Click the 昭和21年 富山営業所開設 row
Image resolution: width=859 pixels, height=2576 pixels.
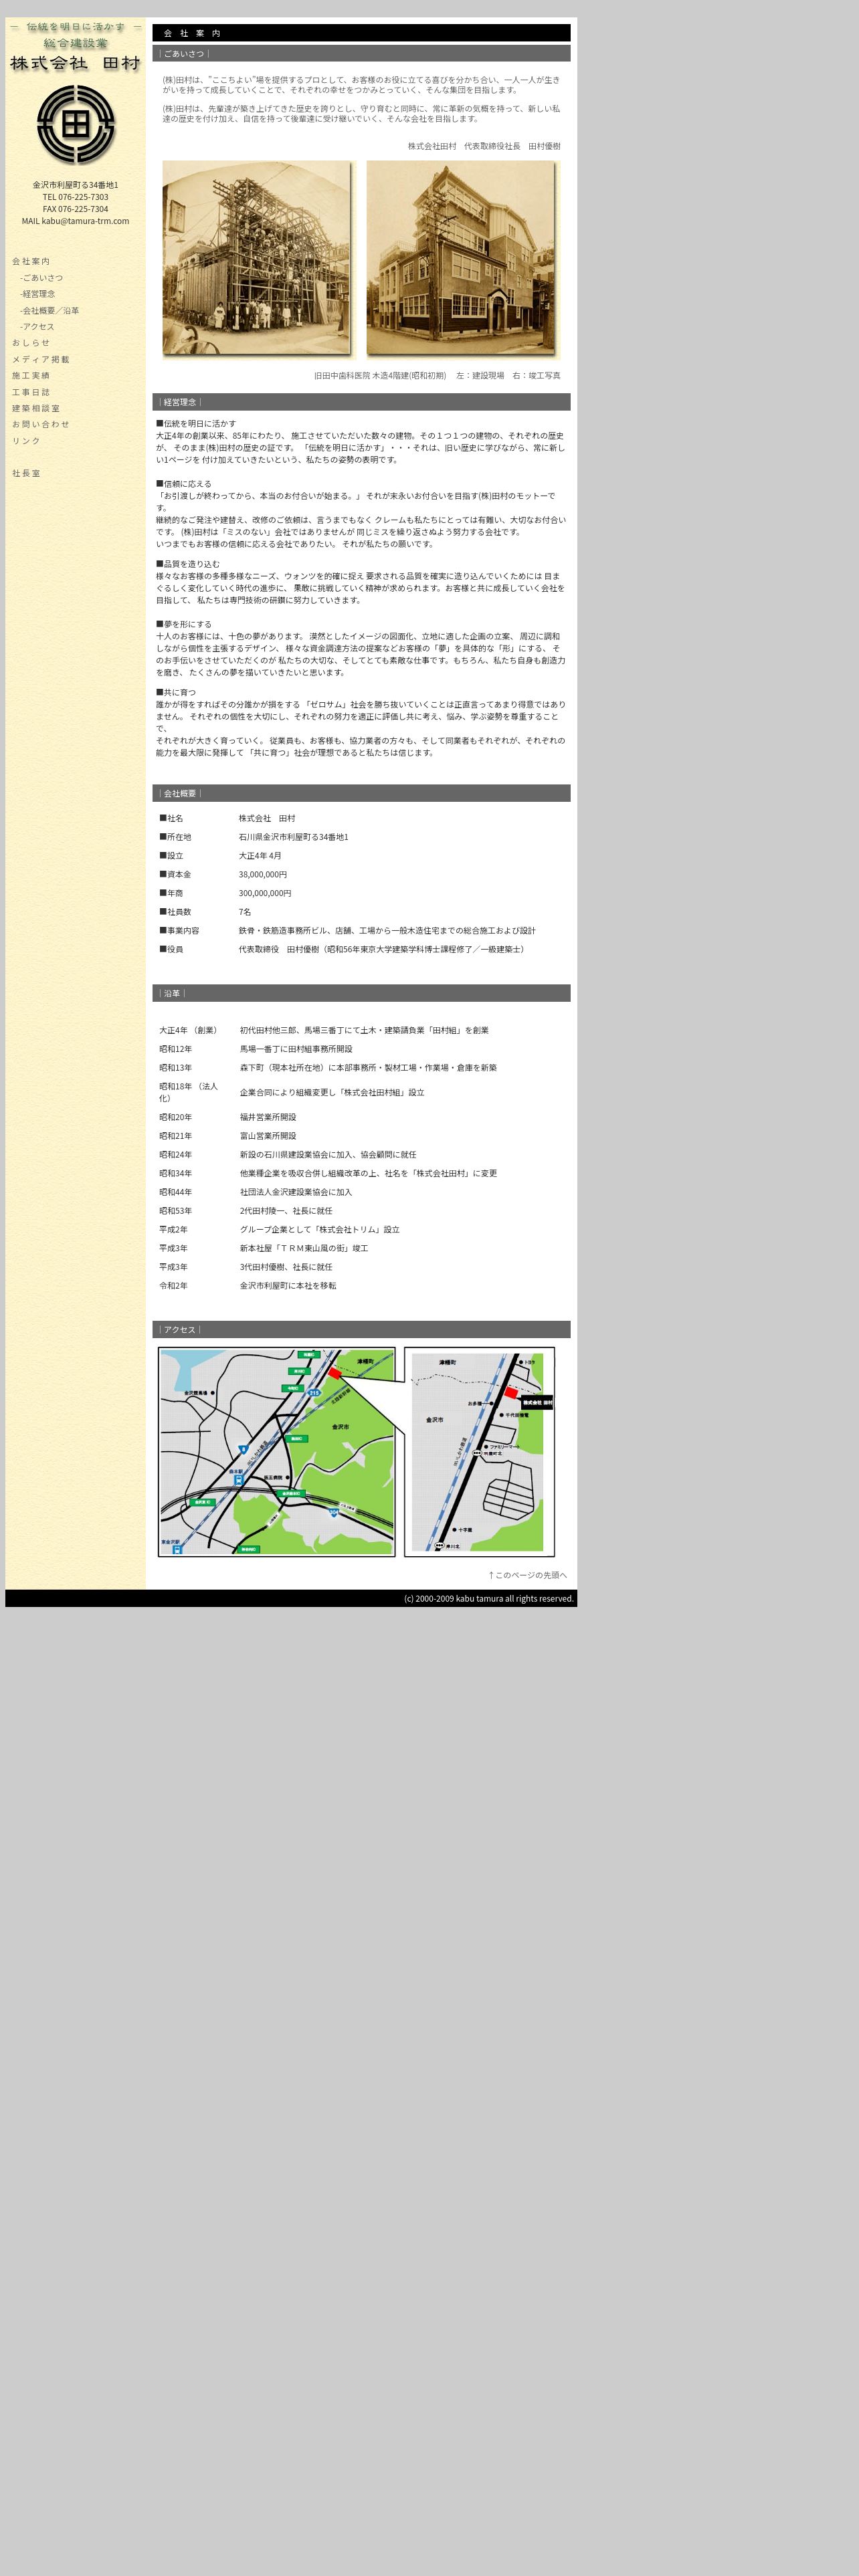tap(361, 1136)
